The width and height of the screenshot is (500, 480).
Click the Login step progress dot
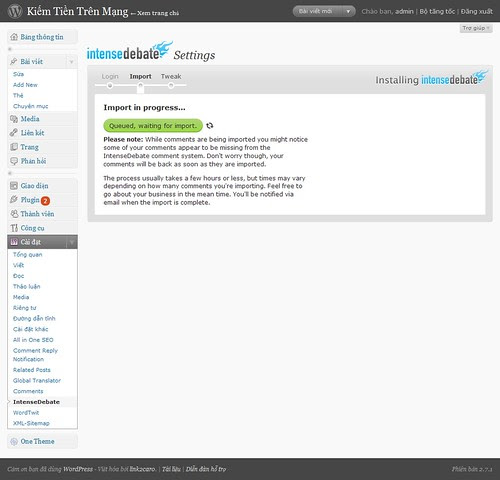[x=110, y=86]
